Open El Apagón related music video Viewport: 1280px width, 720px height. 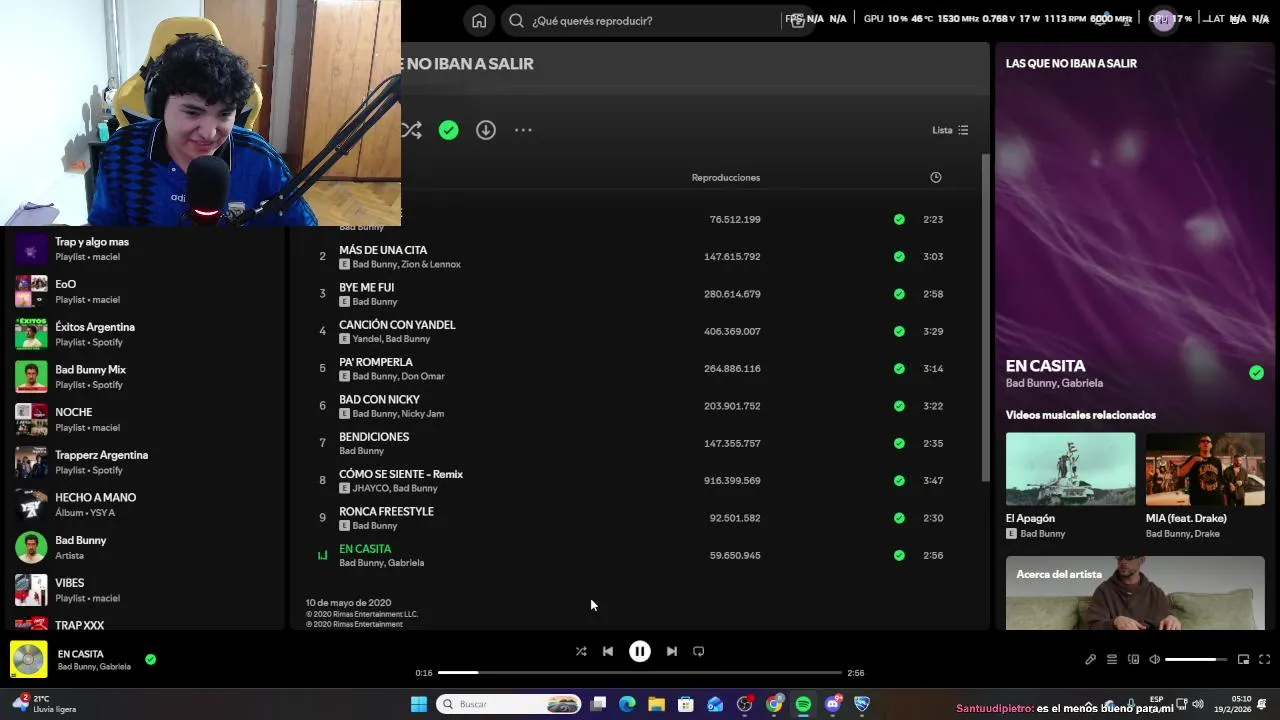(1070, 485)
